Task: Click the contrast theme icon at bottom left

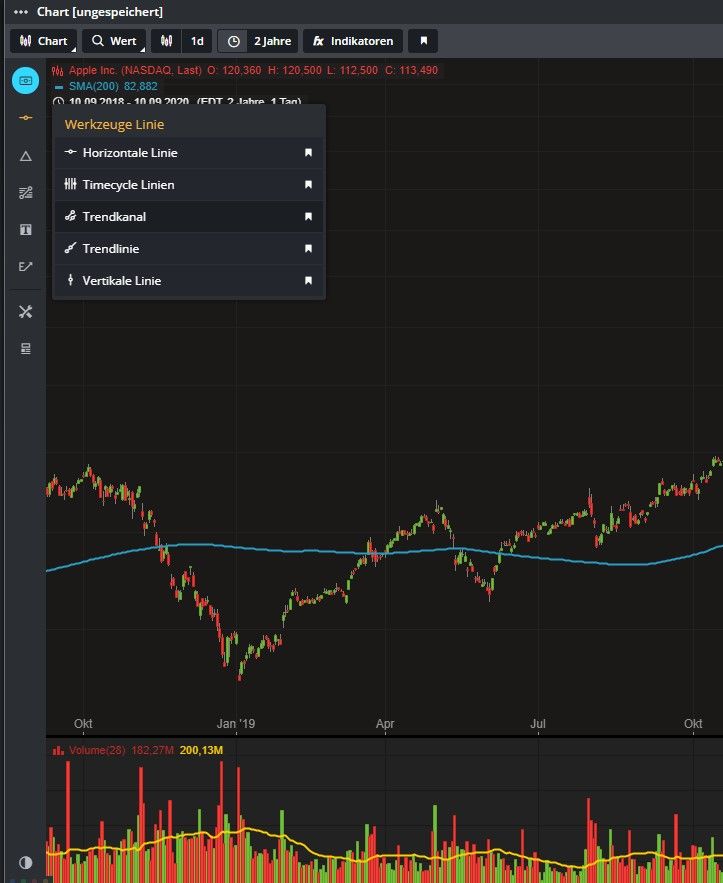Action: [x=26, y=862]
